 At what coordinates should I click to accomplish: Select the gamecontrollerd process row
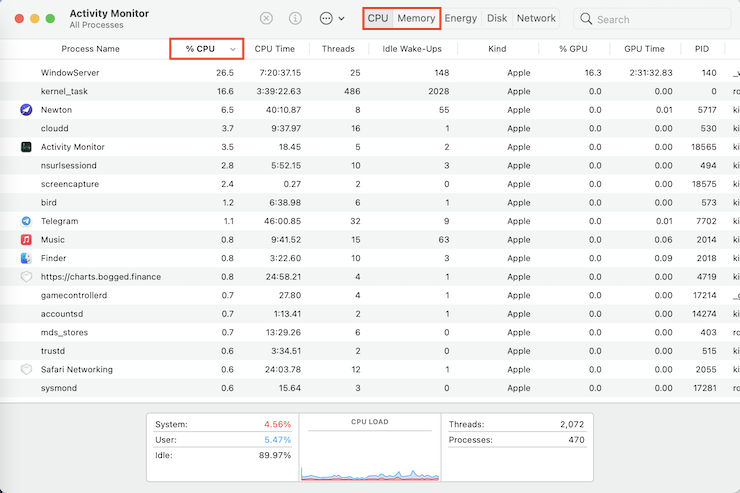click(x=370, y=295)
